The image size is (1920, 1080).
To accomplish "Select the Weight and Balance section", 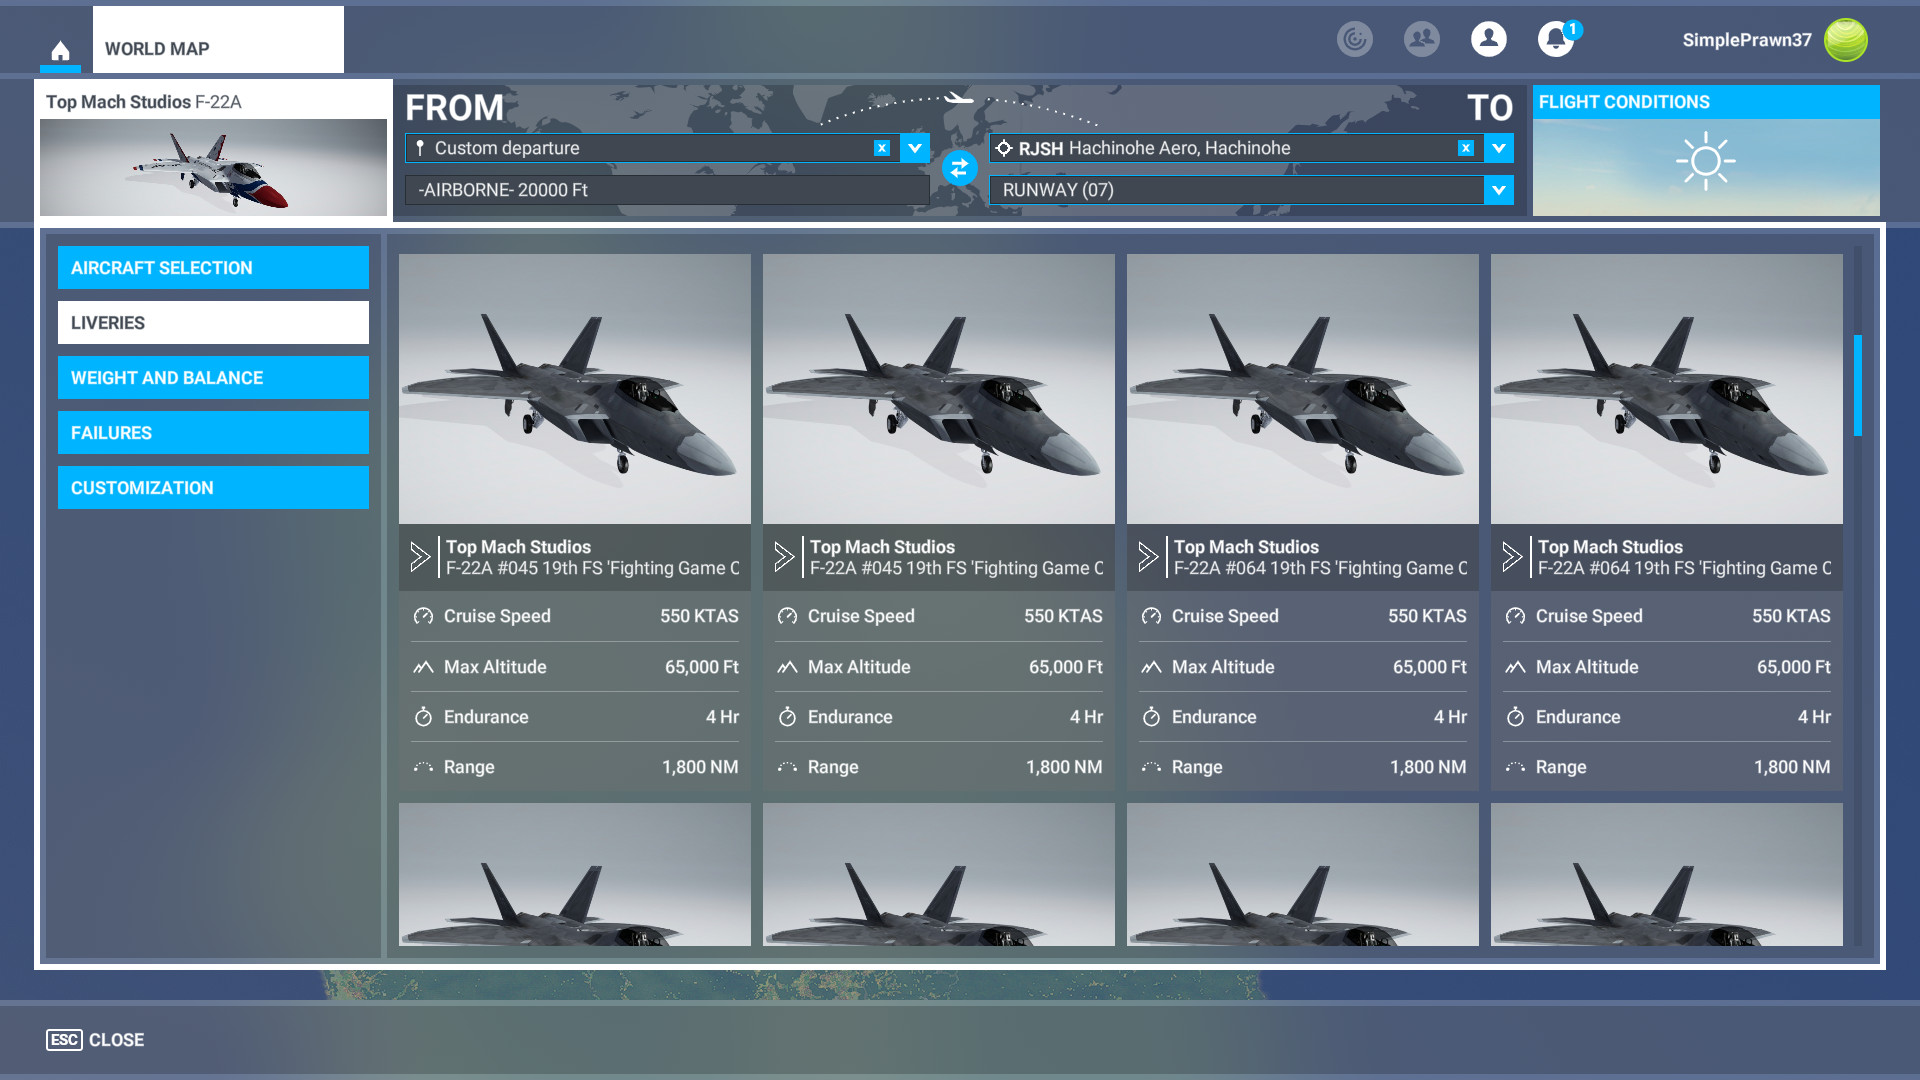I will [x=213, y=378].
